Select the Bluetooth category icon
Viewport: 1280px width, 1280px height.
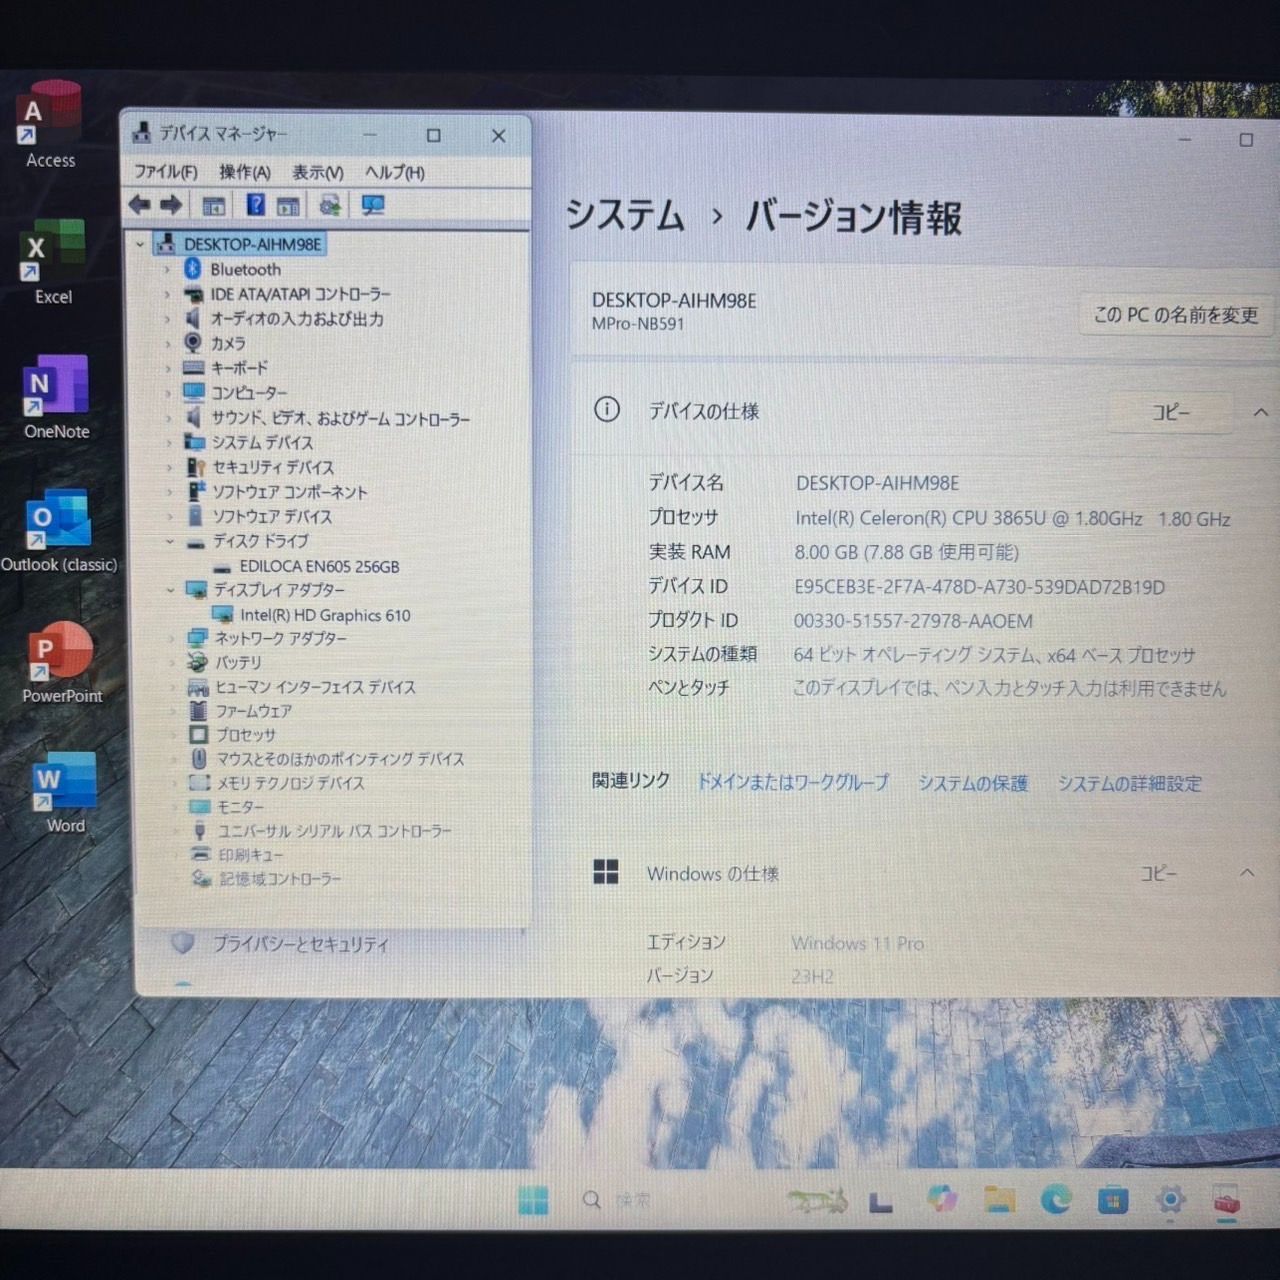click(x=193, y=269)
